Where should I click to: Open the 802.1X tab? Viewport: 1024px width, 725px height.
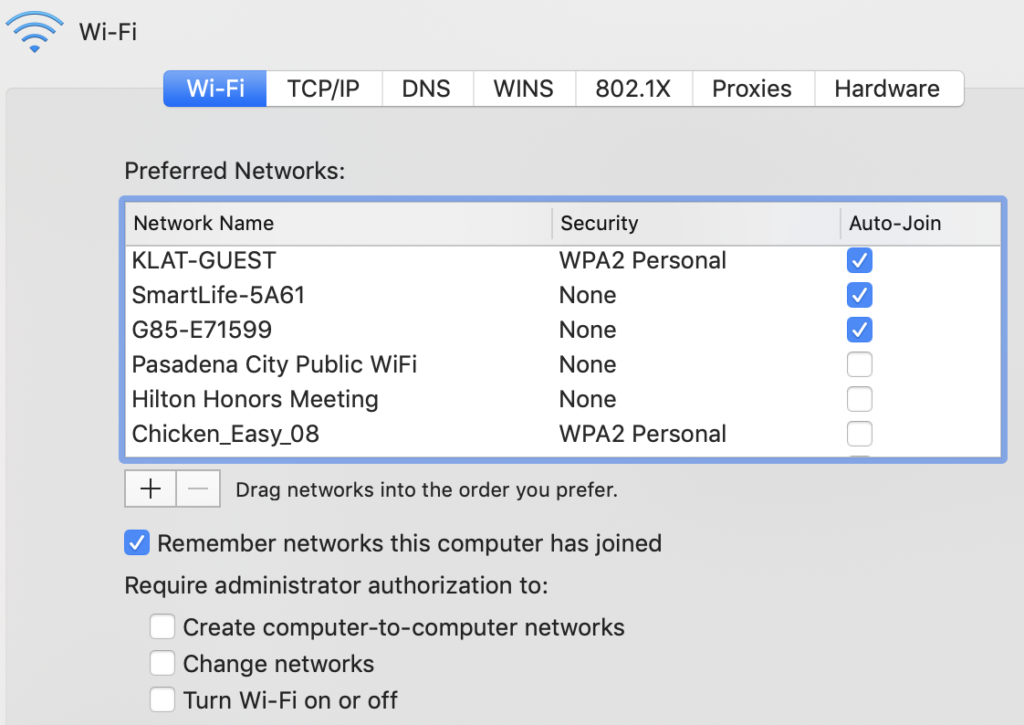click(634, 89)
